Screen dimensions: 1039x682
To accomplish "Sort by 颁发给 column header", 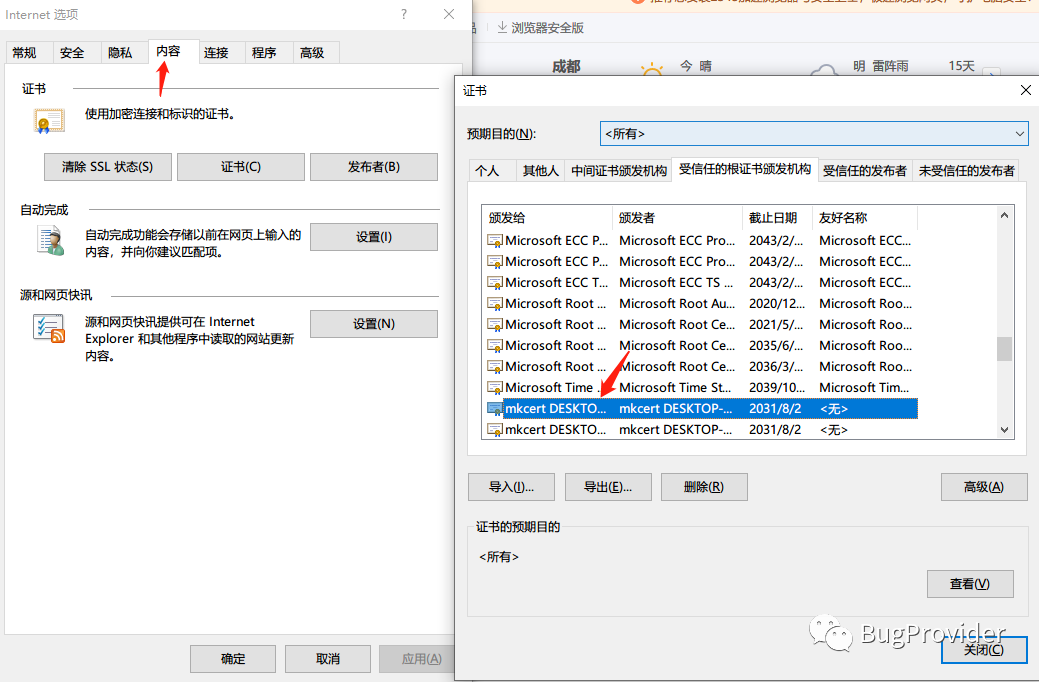I will [548, 217].
